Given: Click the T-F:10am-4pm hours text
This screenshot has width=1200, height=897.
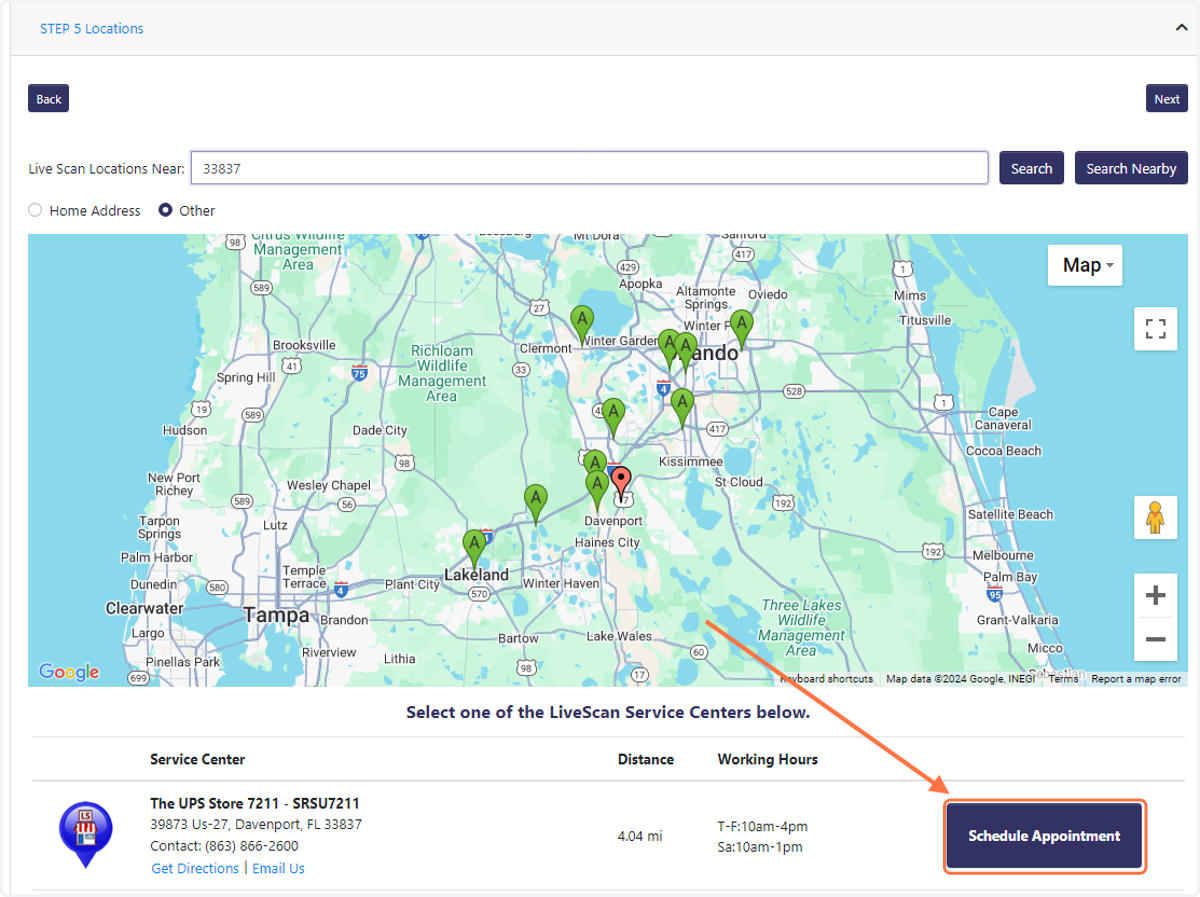Looking at the screenshot, I should (x=762, y=826).
